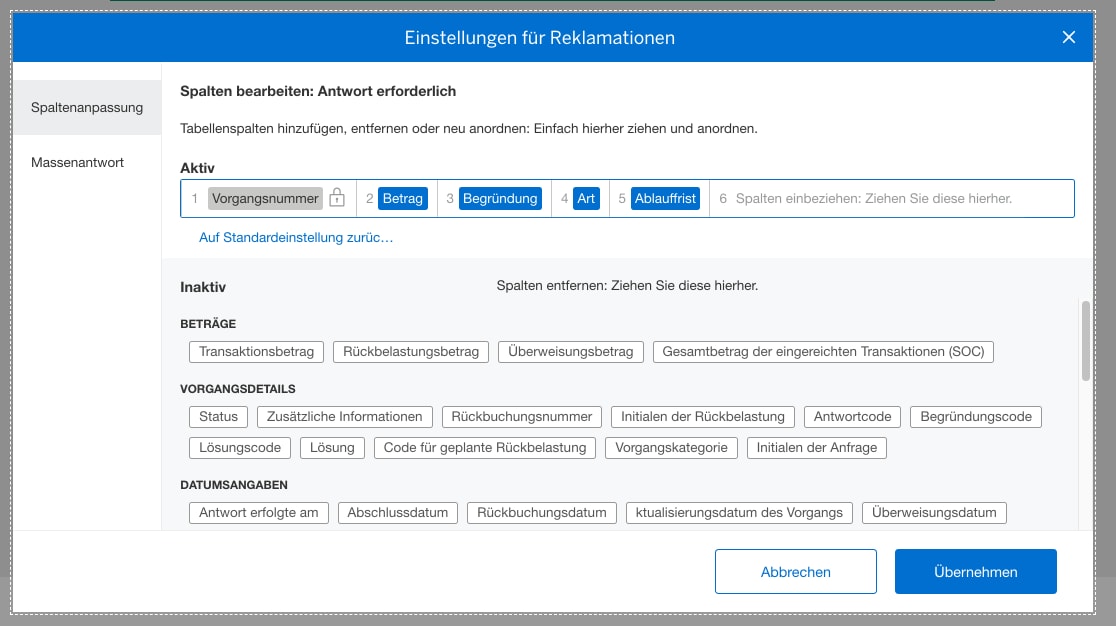The width and height of the screenshot is (1116, 626).
Task: Select the active Begründung column chip
Action: pyautogui.click(x=499, y=198)
